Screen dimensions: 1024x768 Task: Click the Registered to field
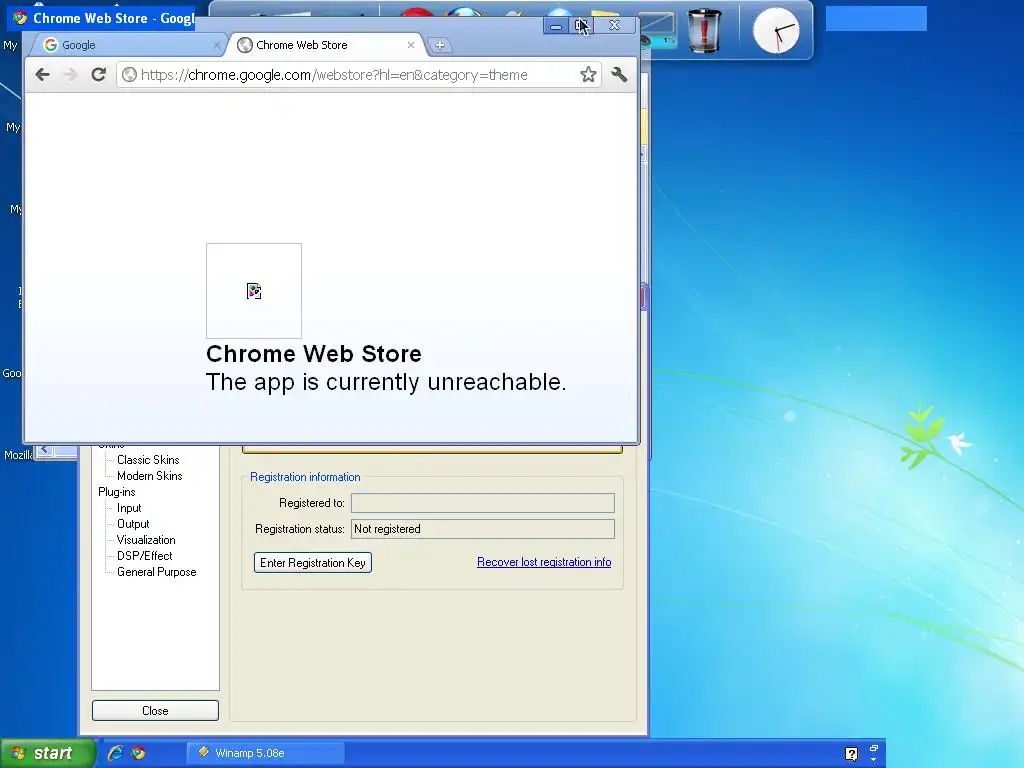pos(483,503)
